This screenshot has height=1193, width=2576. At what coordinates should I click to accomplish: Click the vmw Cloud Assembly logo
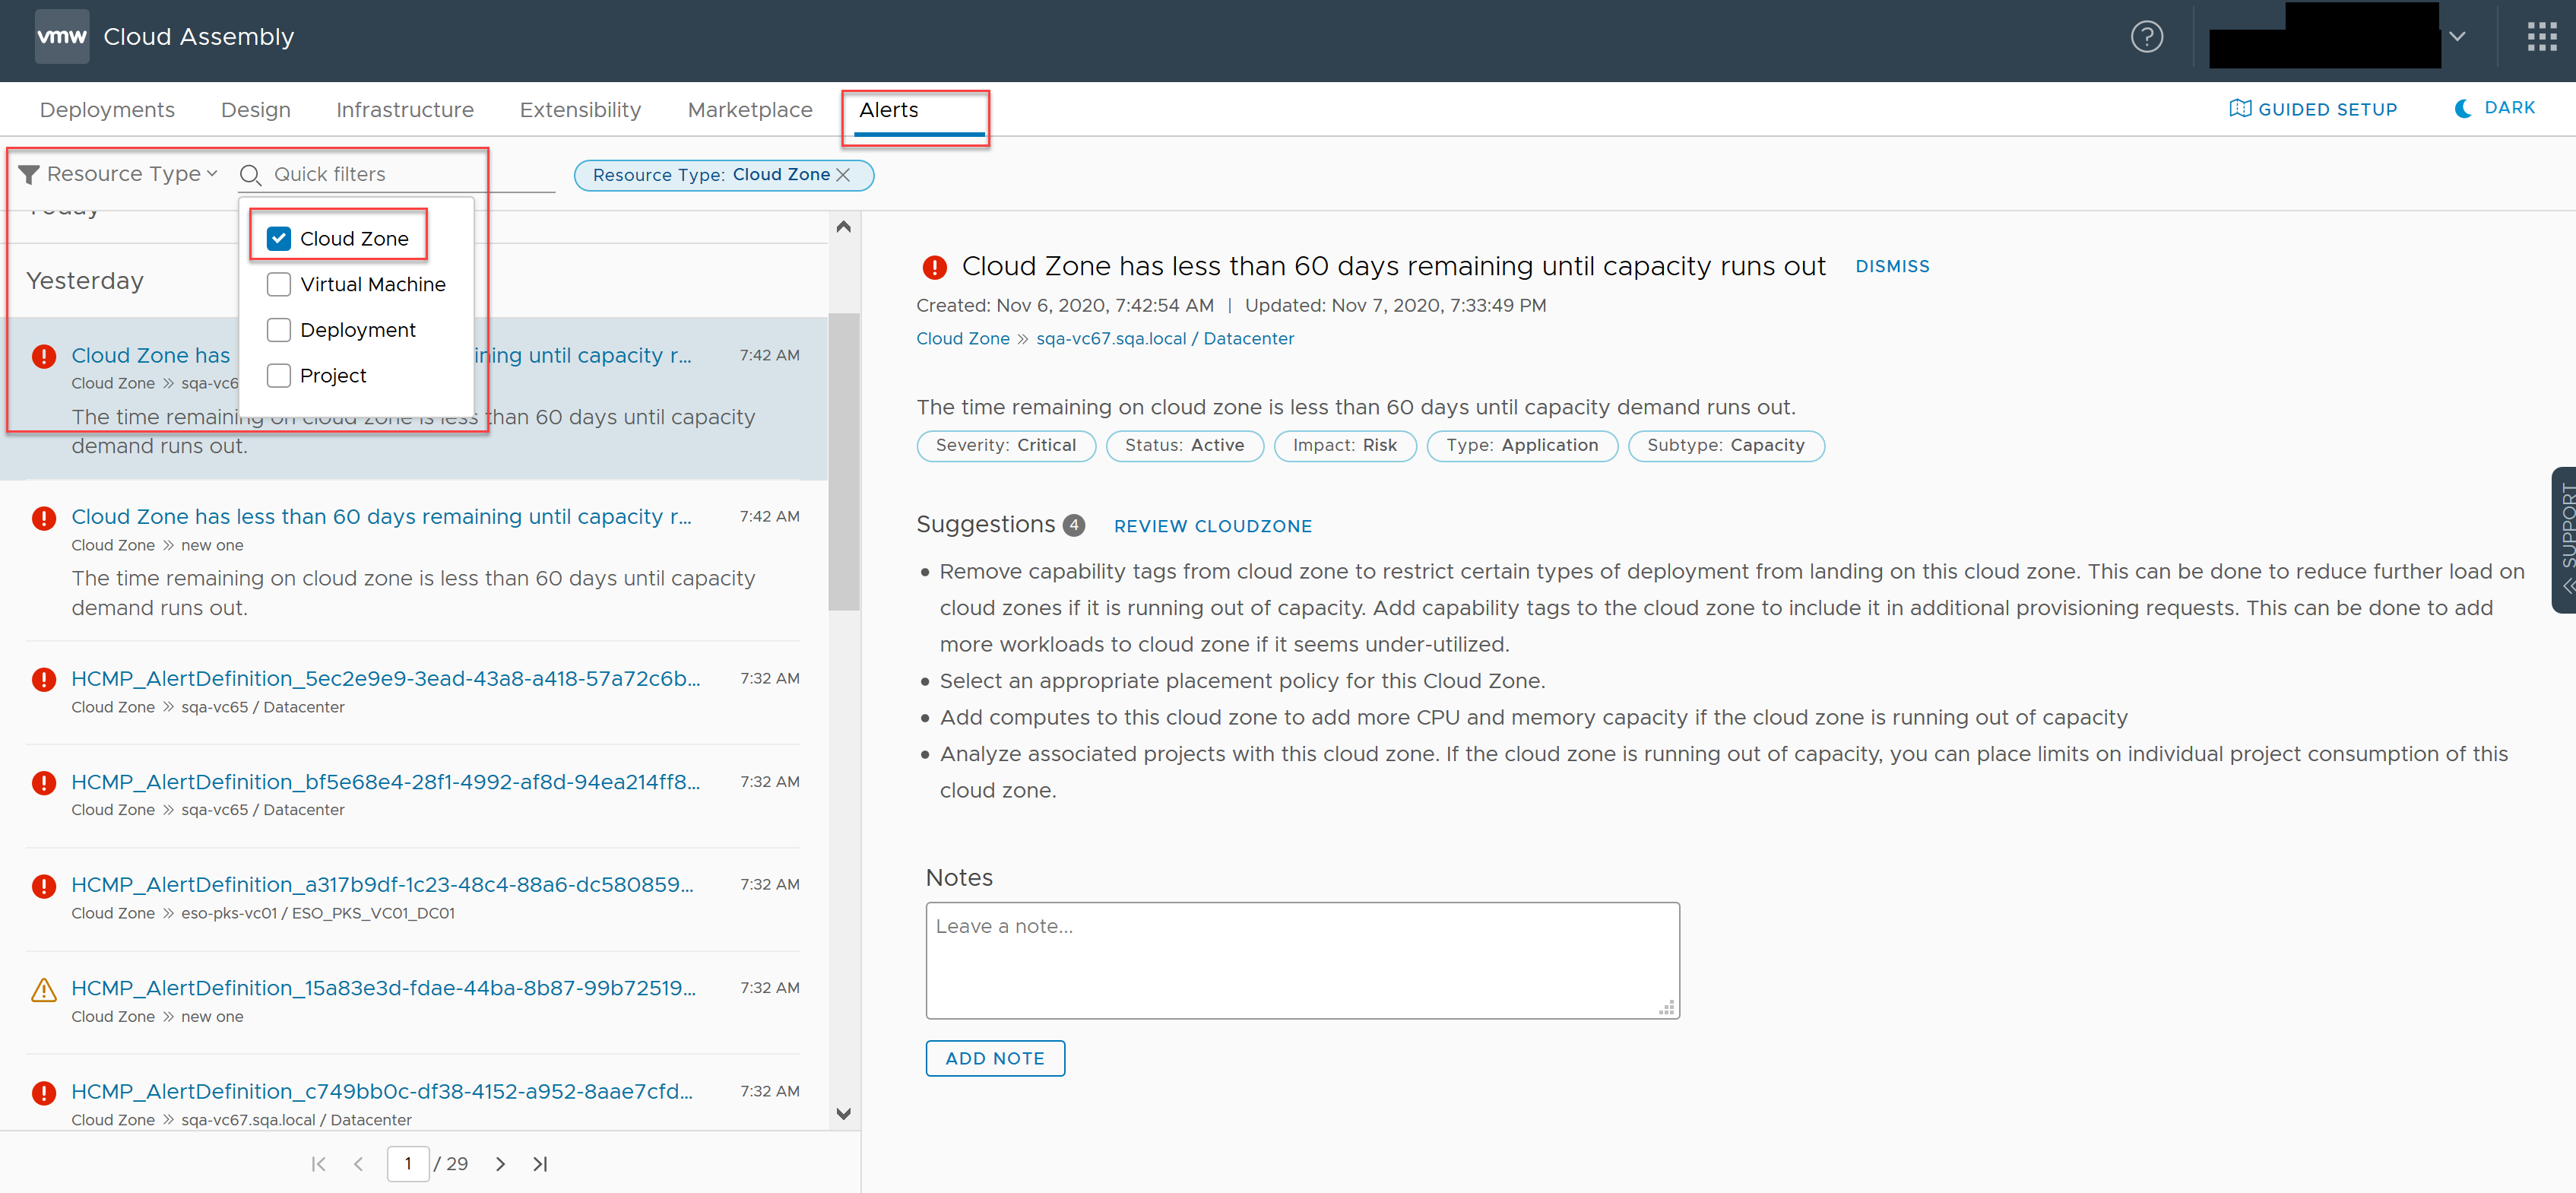coord(62,37)
